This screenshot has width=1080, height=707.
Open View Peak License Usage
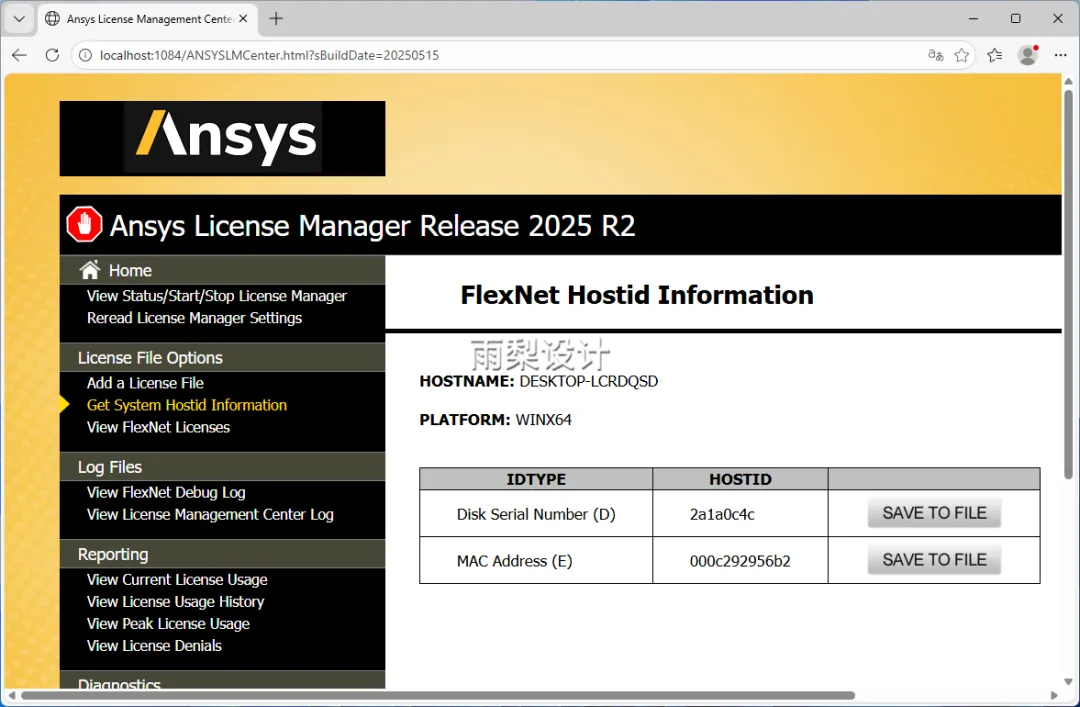pyautogui.click(x=168, y=624)
